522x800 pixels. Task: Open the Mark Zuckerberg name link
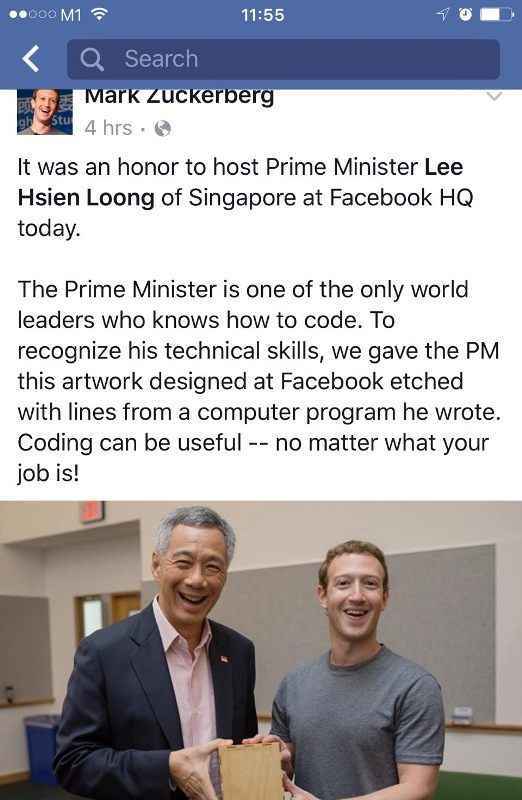pos(179,96)
